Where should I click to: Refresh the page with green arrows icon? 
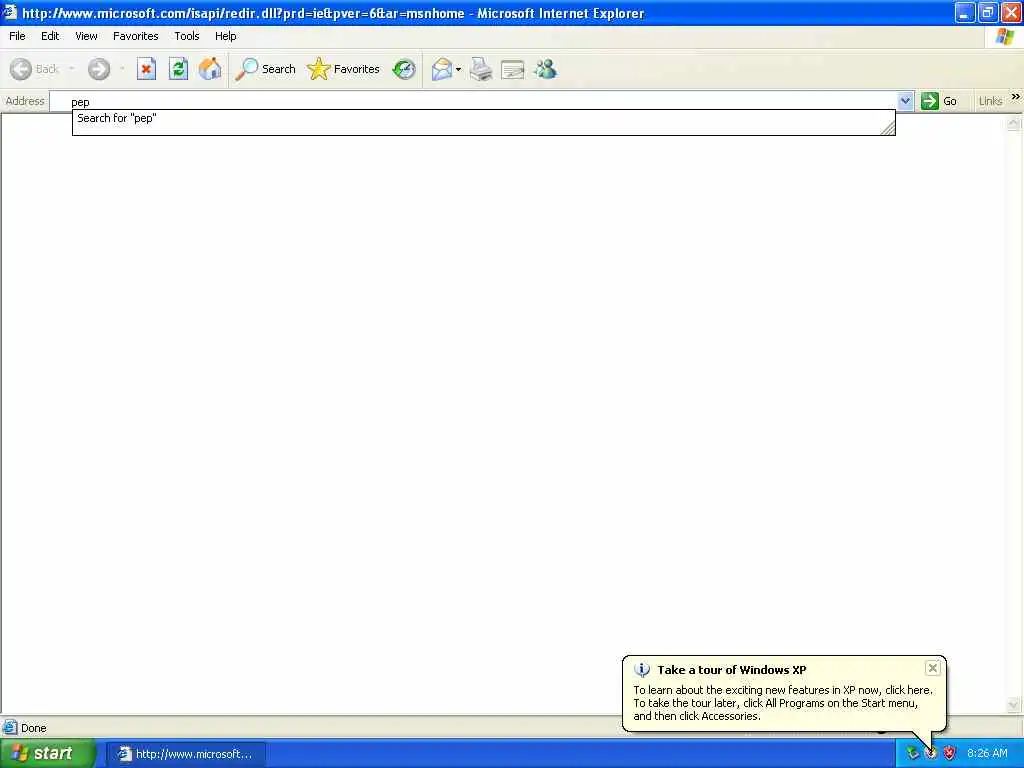tap(178, 69)
